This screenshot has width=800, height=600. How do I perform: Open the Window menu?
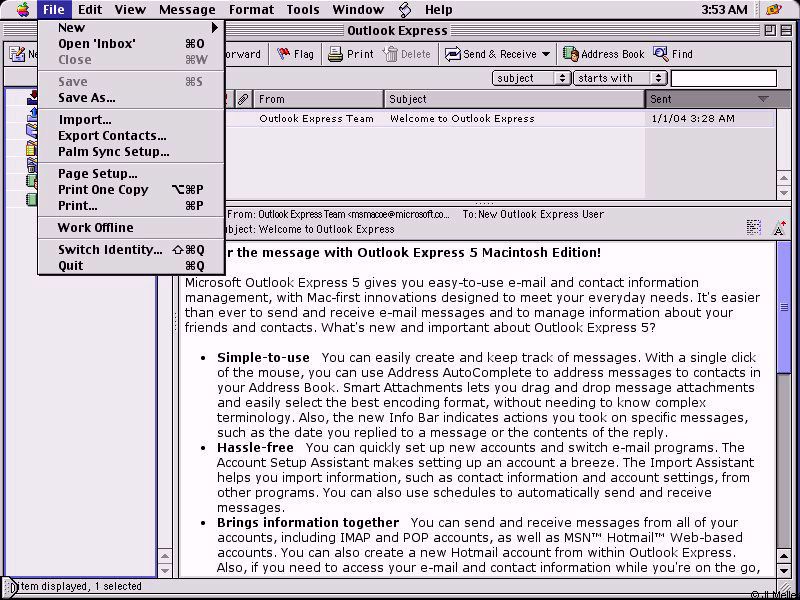(x=358, y=9)
